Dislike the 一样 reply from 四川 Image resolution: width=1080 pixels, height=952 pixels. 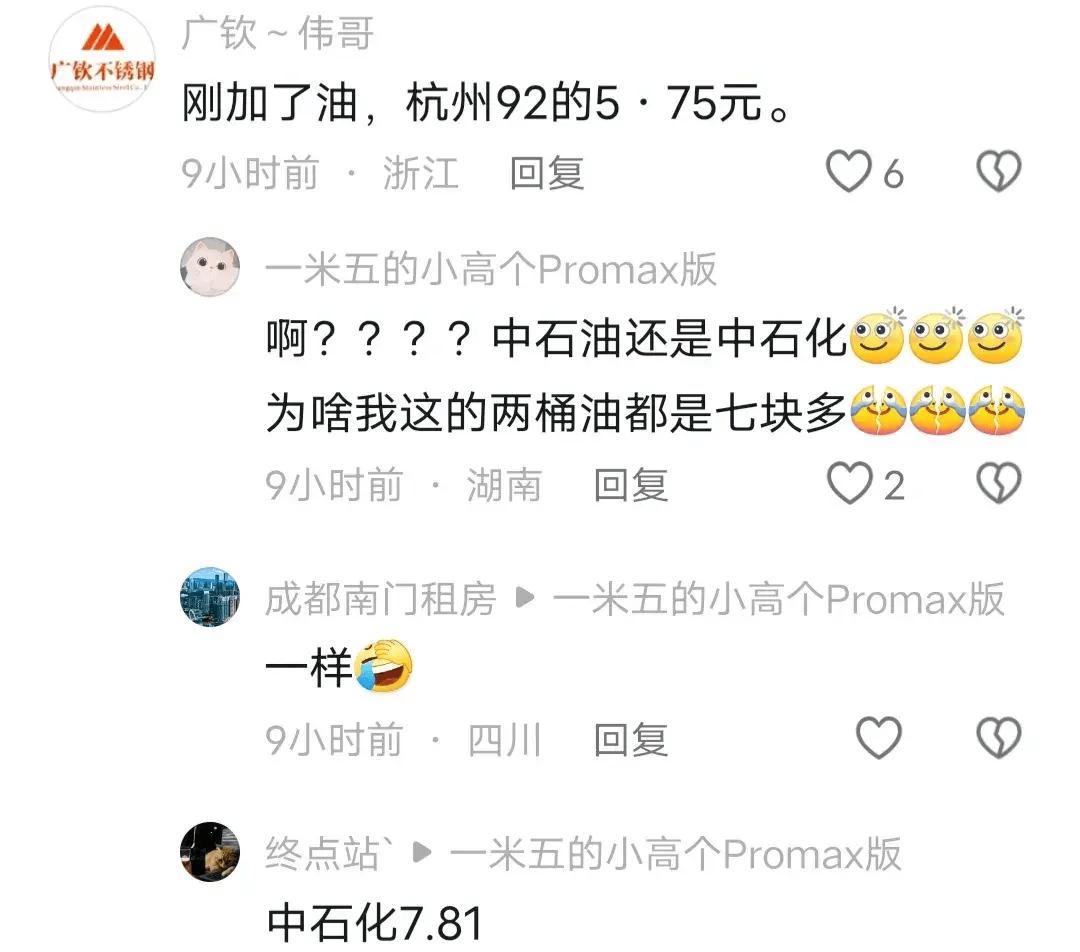999,738
